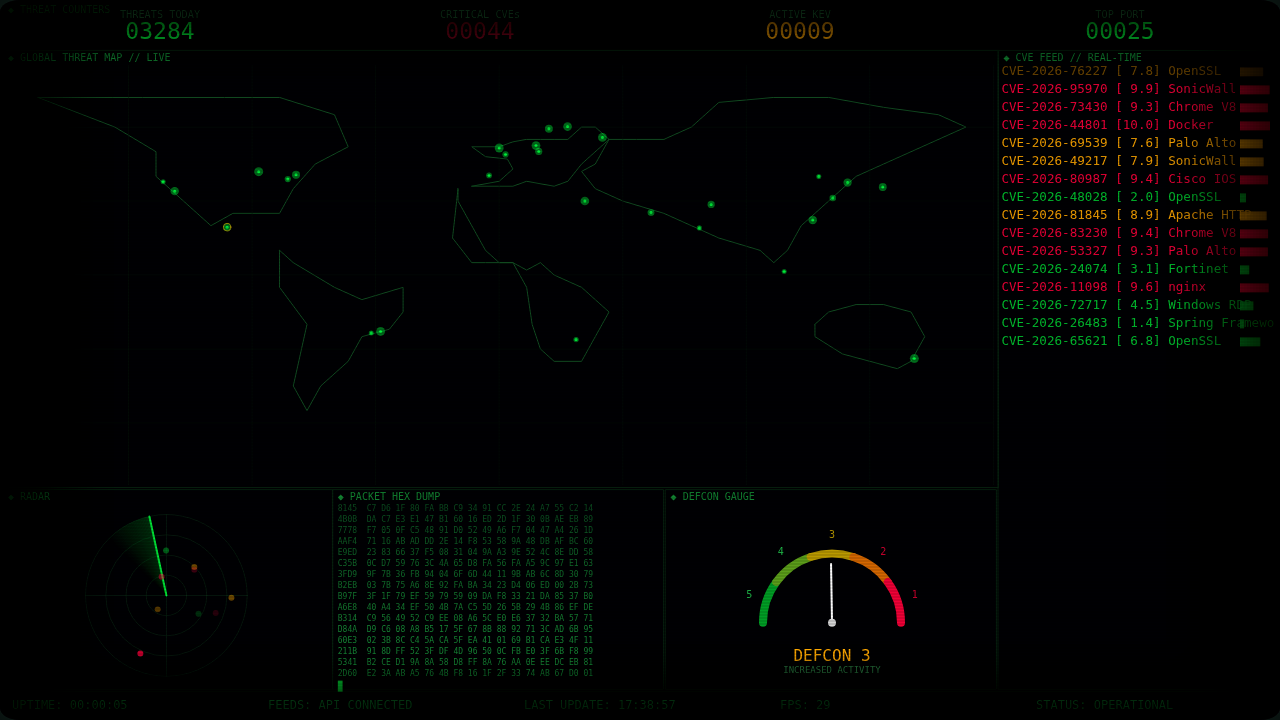Click the severity bar for CVE-2026-65621
Screen dimensions: 1280x720
pyautogui.click(x=1250, y=342)
